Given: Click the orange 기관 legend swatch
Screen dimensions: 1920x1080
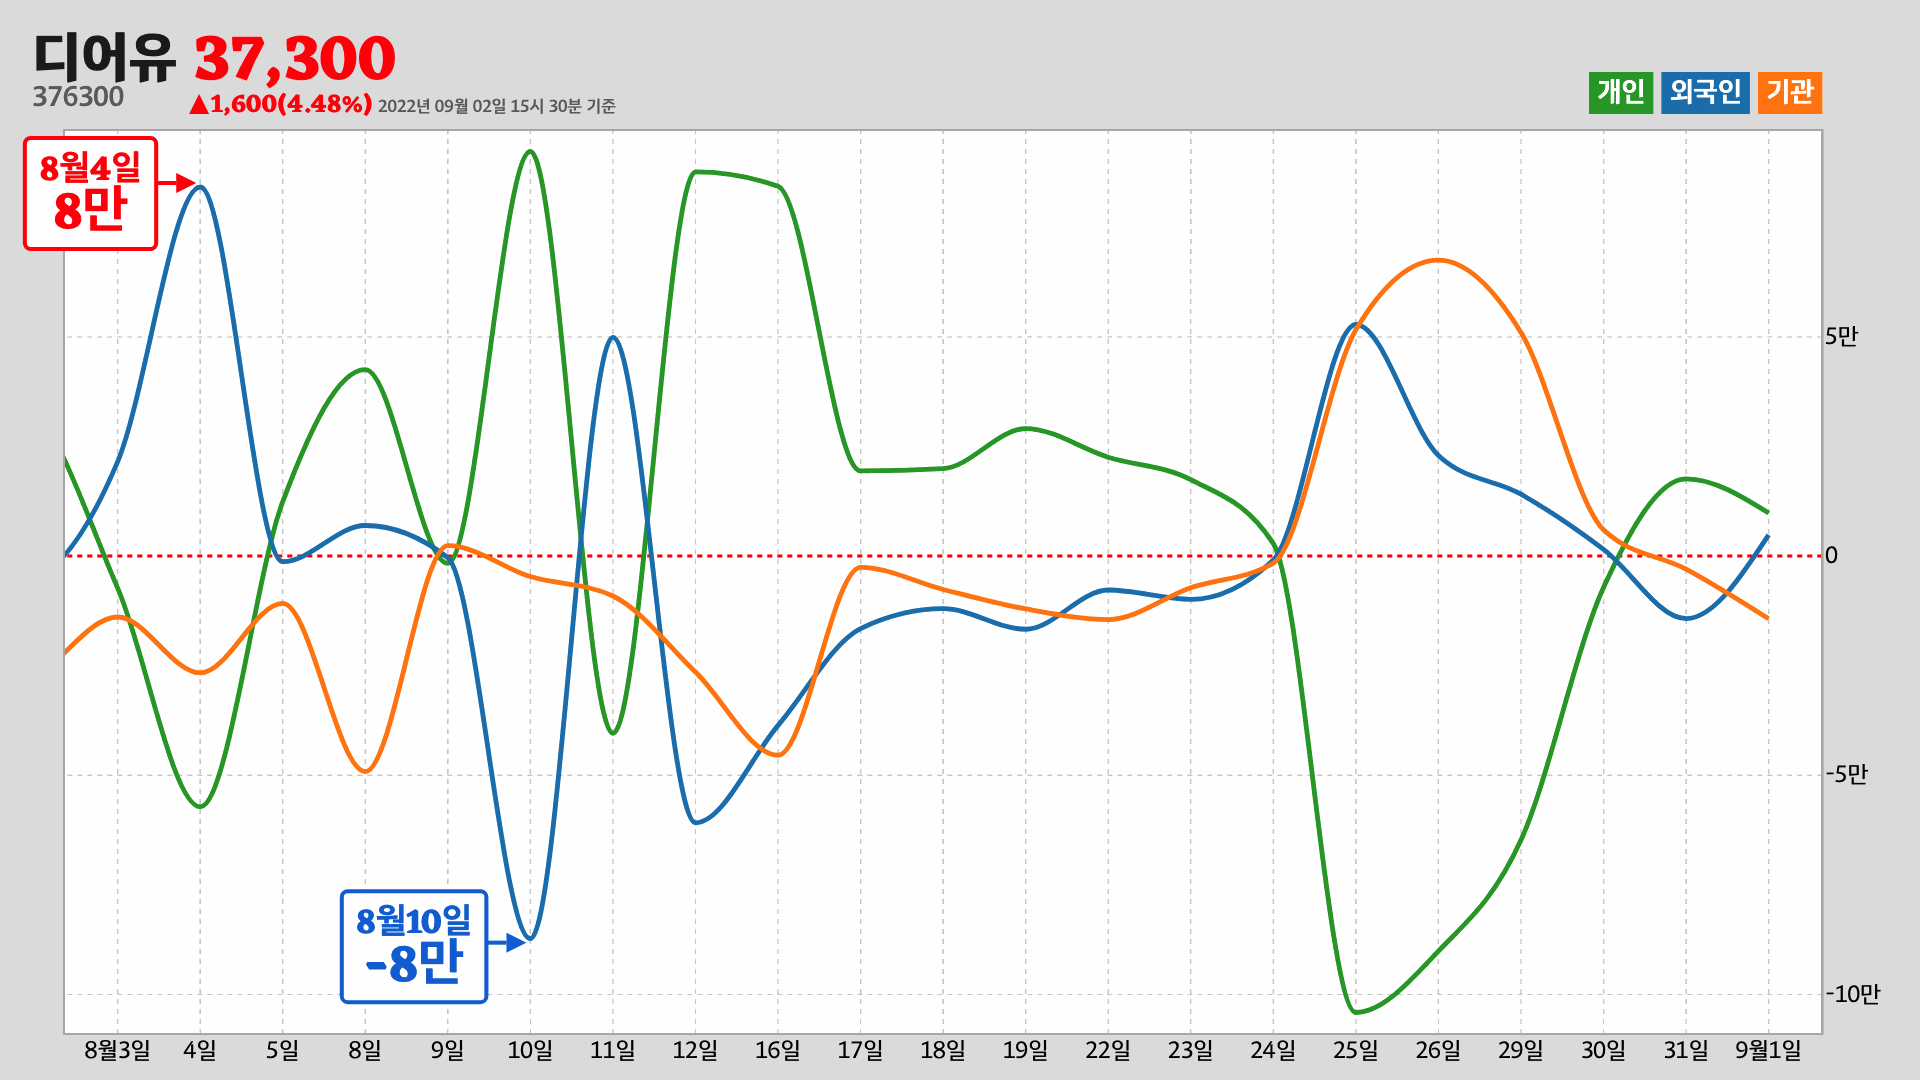Looking at the screenshot, I should [x=1789, y=93].
